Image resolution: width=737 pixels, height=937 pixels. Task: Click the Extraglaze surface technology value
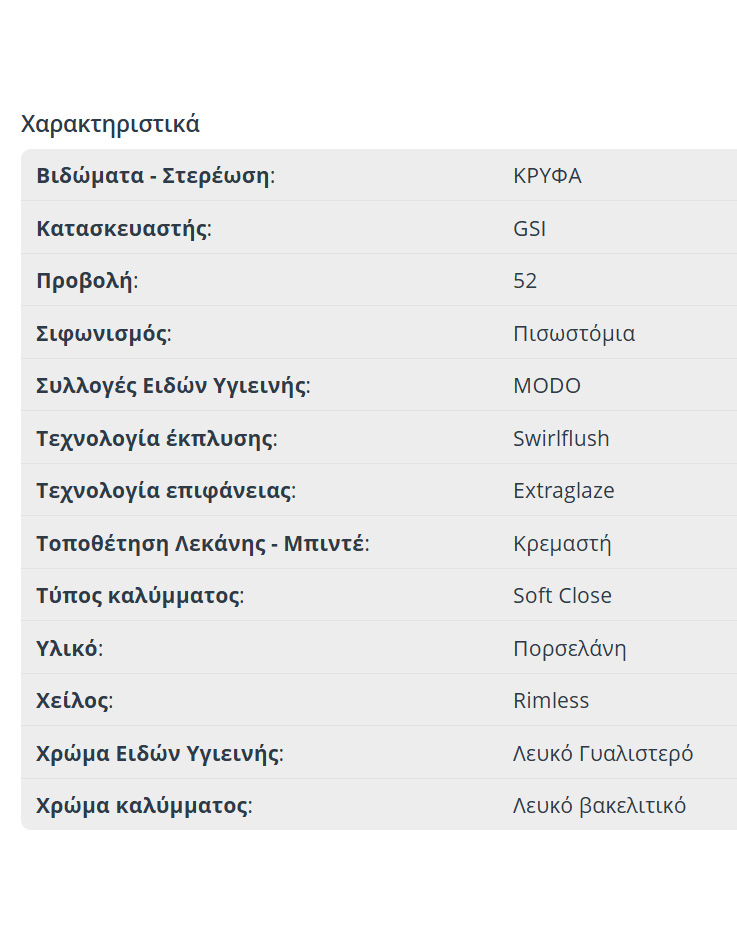[563, 491]
